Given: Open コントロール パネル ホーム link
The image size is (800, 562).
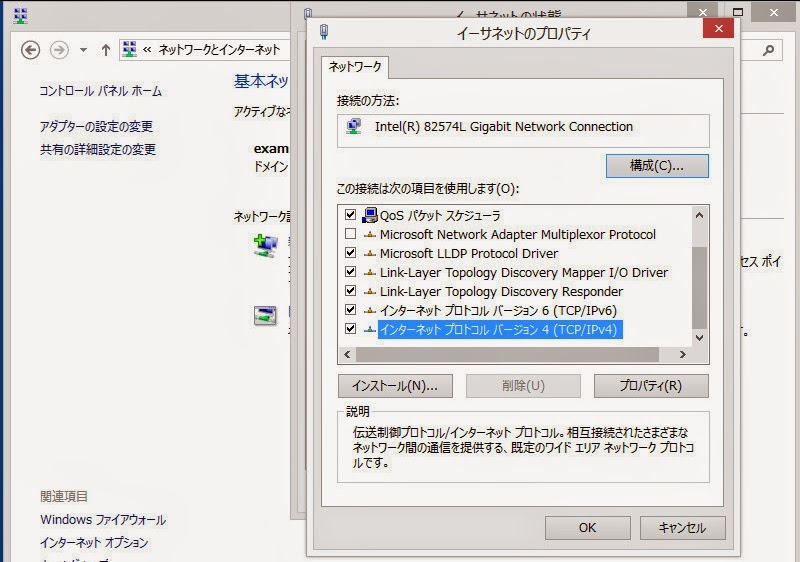Looking at the screenshot, I should [x=101, y=91].
